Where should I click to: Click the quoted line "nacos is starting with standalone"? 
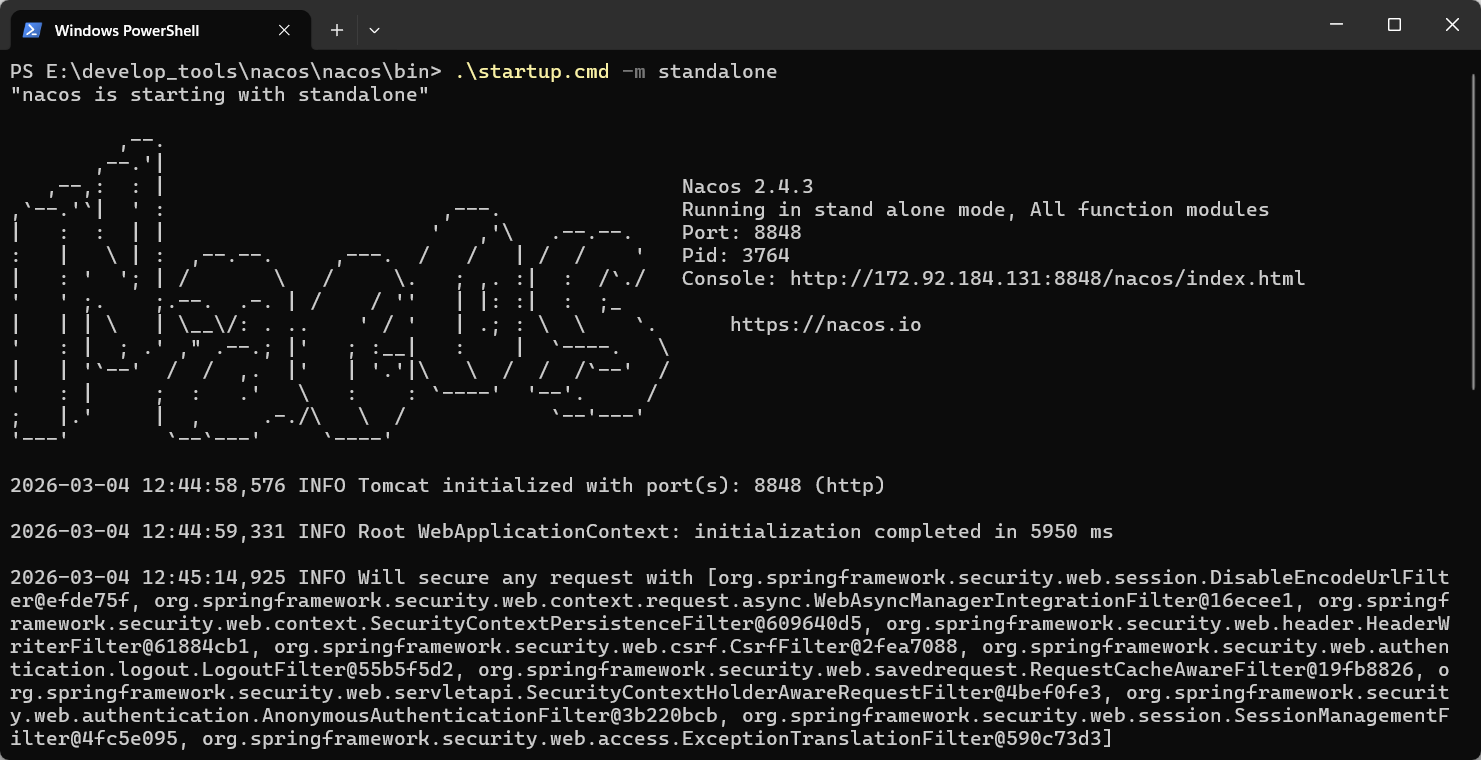pyautogui.click(x=219, y=94)
